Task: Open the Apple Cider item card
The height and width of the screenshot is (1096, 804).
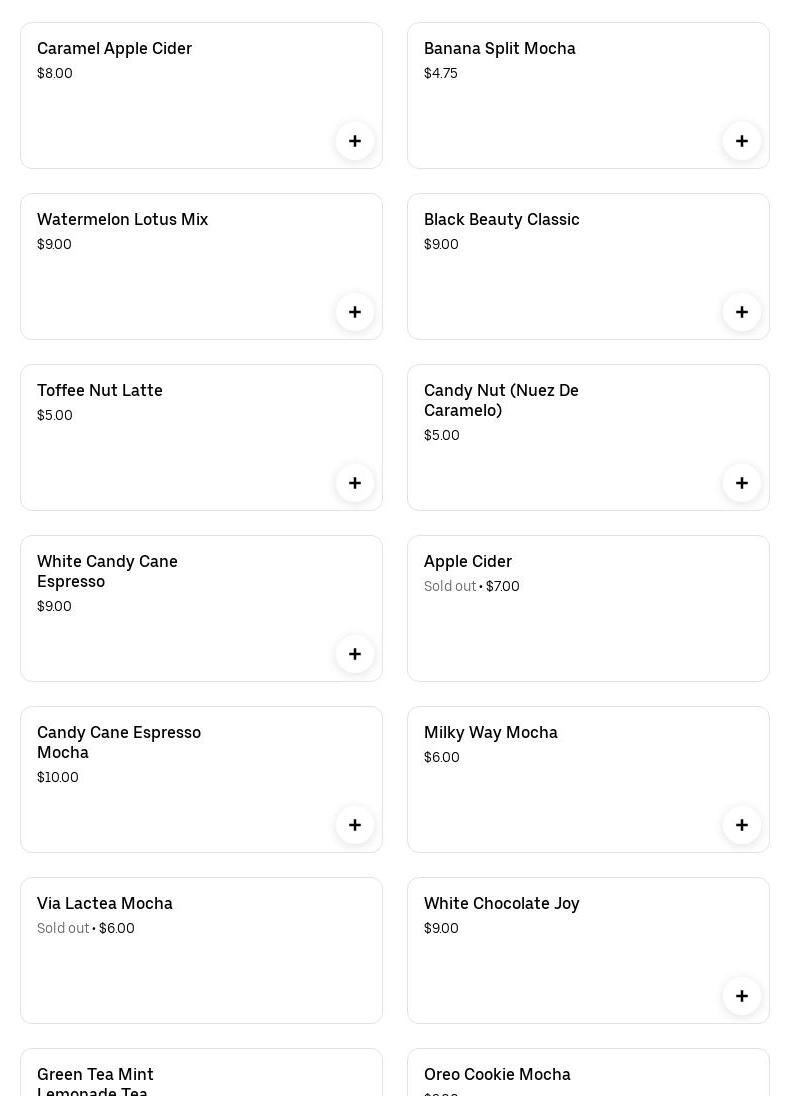Action: tap(588, 608)
